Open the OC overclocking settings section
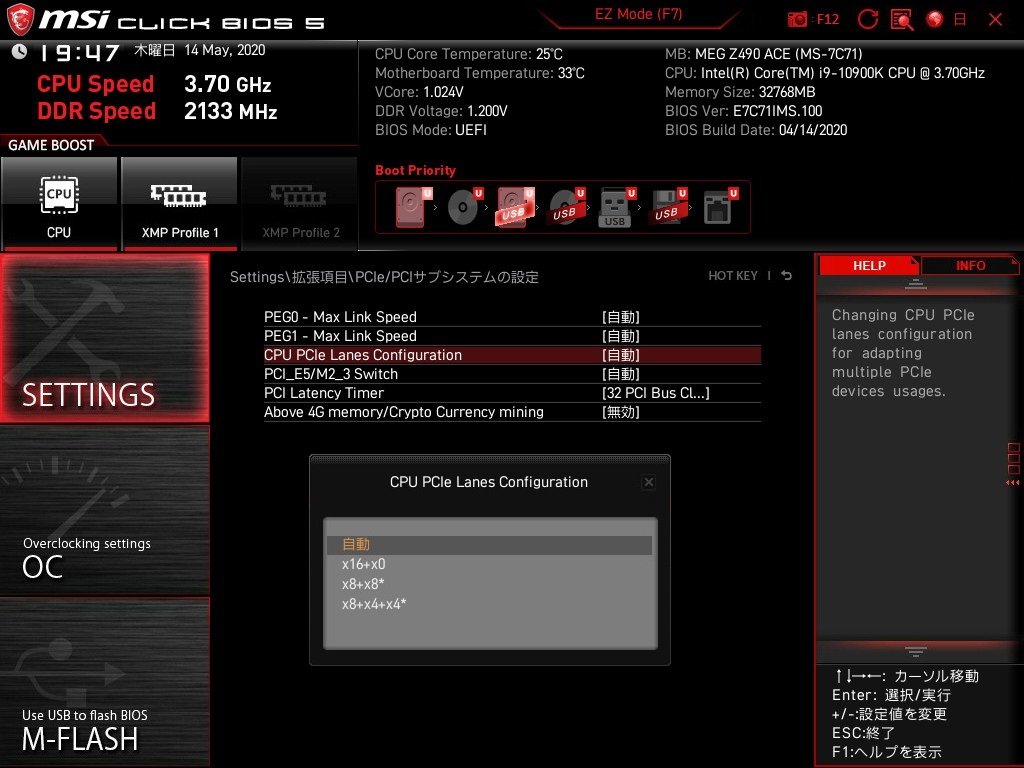 pos(104,510)
